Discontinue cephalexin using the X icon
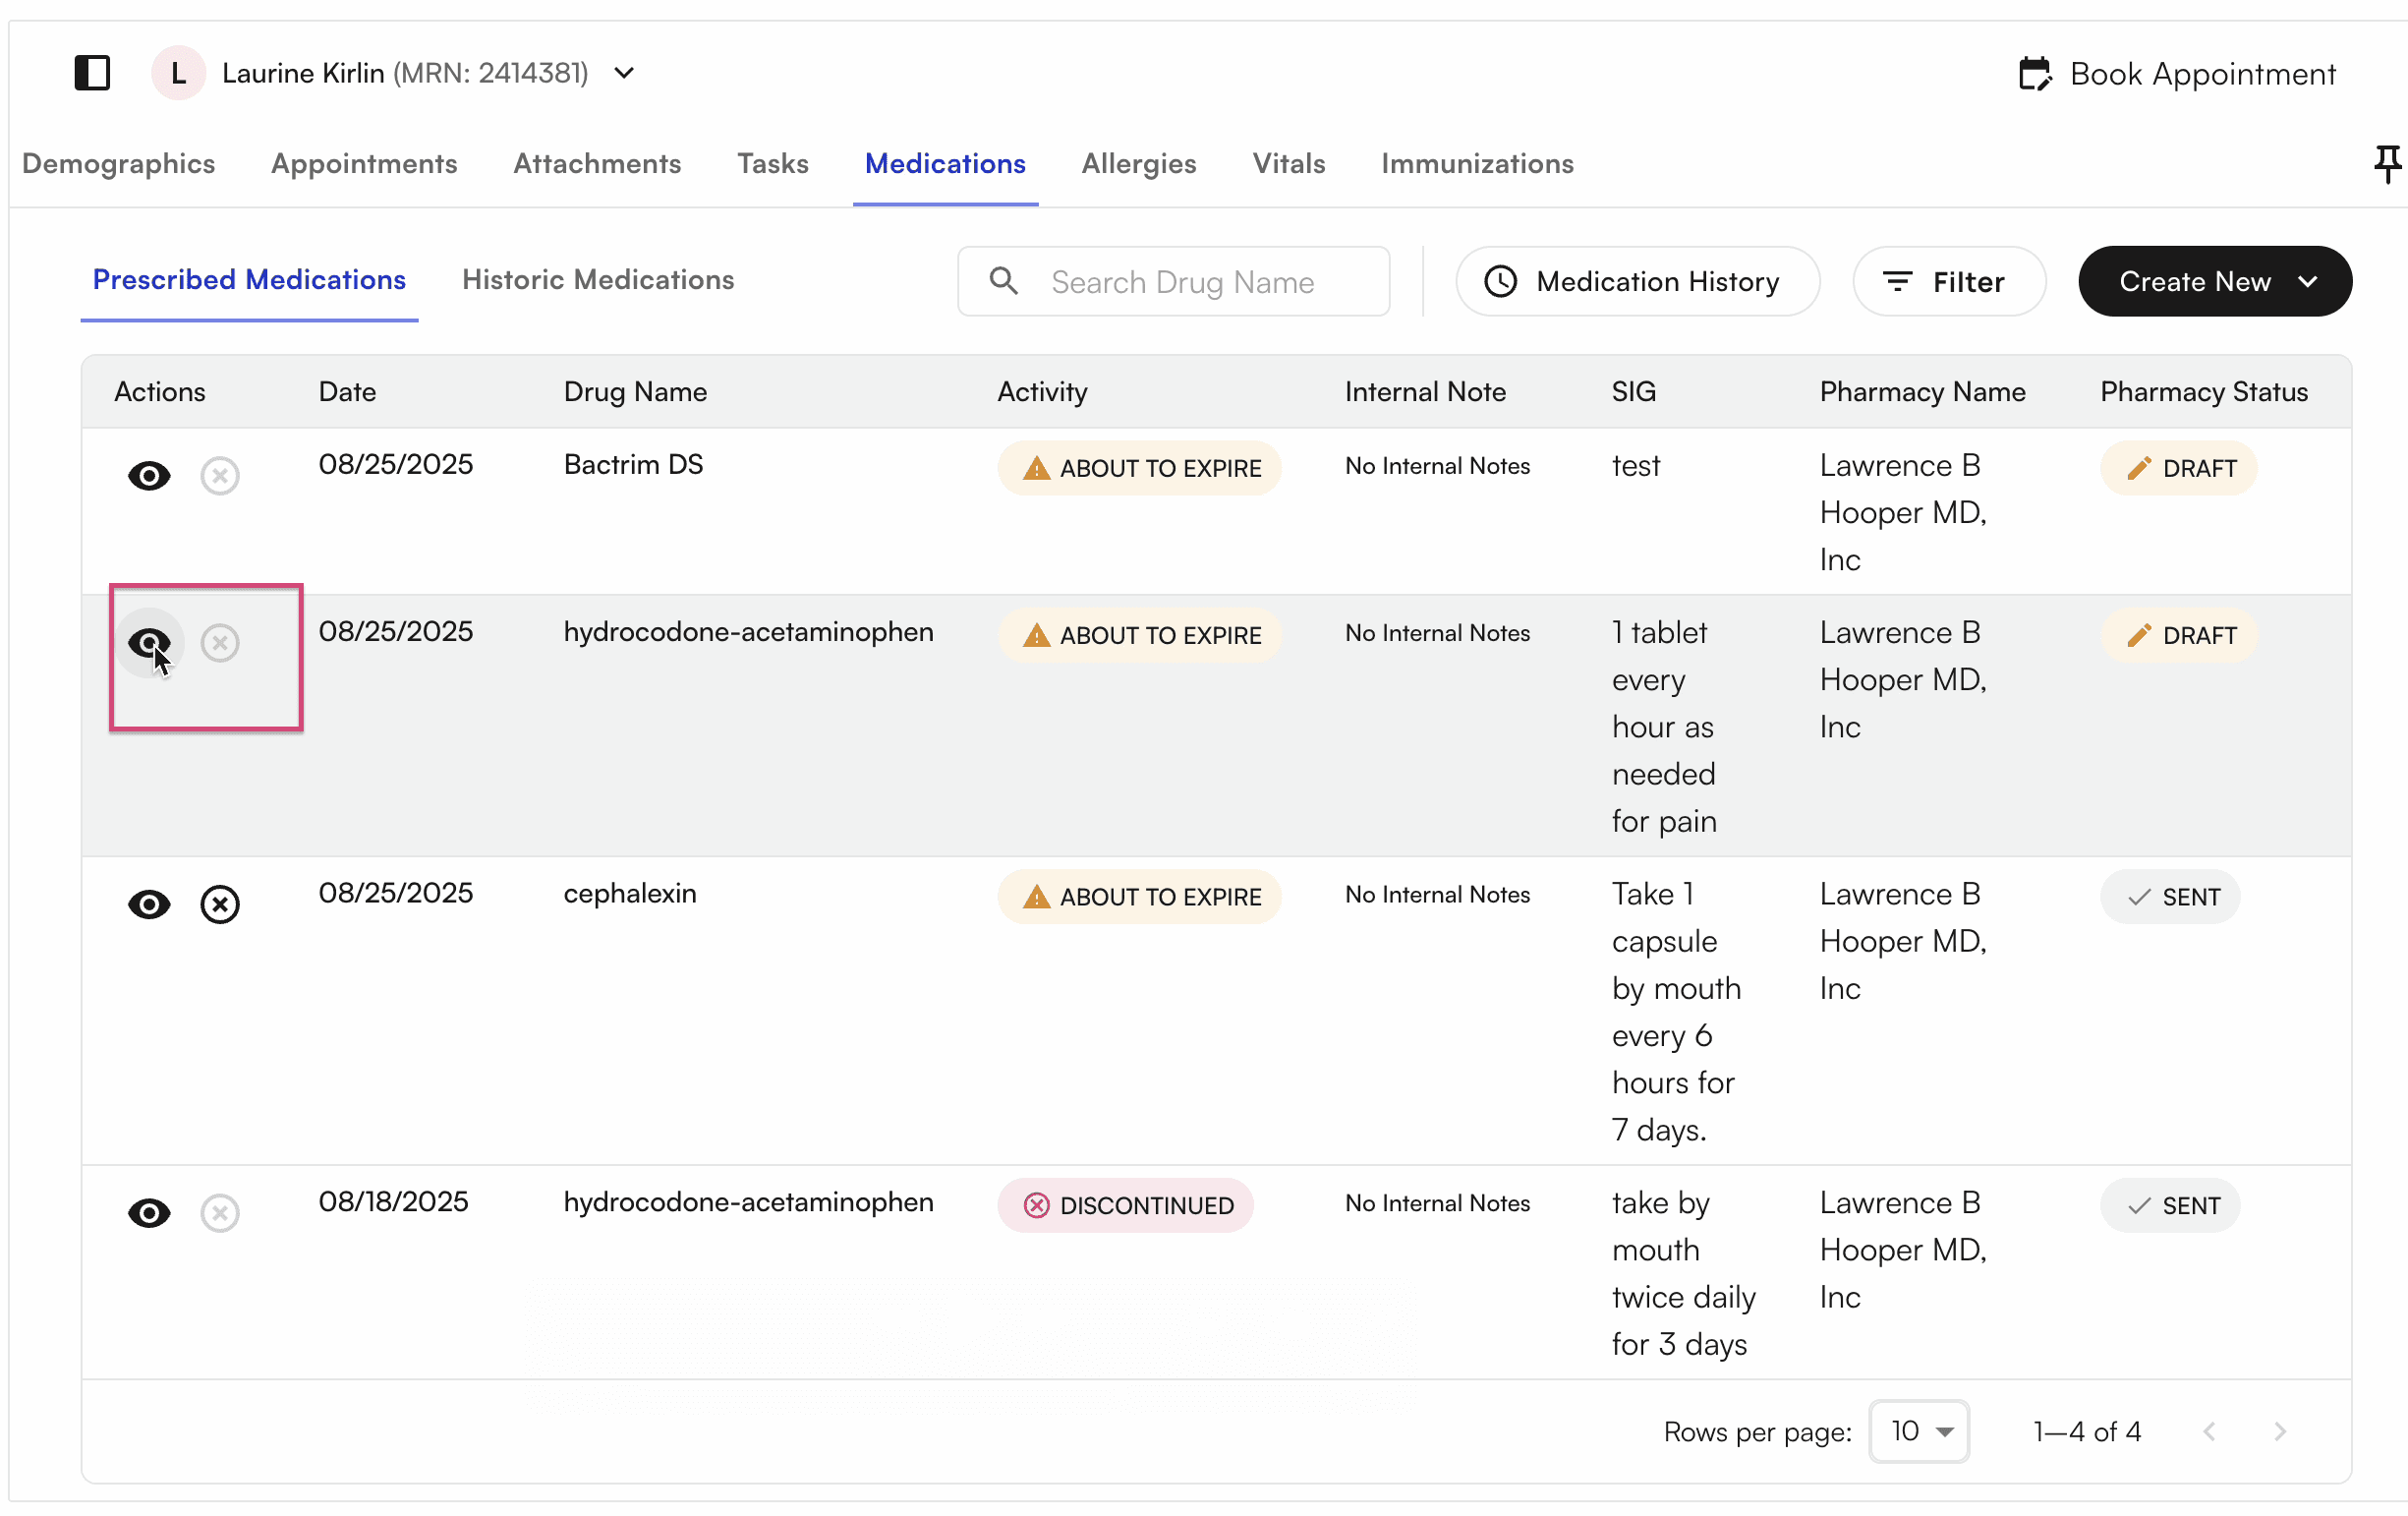Screen dimensions: 2408x1516 coord(219,904)
